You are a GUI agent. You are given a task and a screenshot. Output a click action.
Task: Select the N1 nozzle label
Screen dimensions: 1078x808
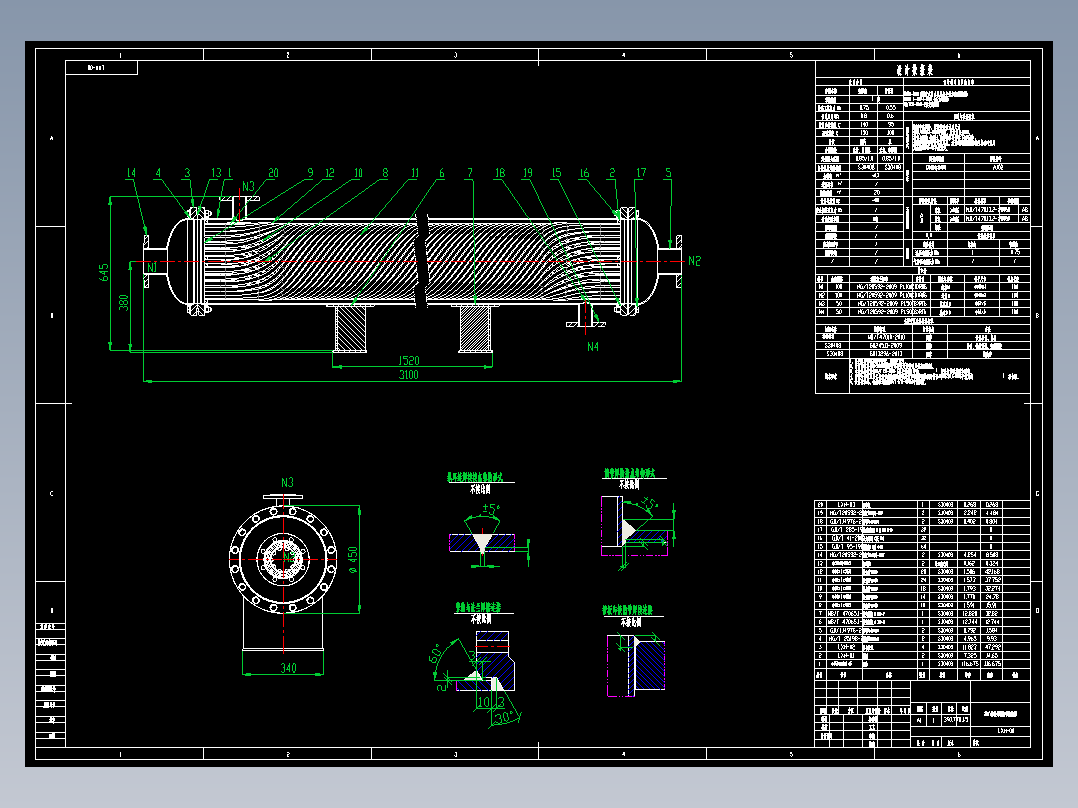click(151, 267)
